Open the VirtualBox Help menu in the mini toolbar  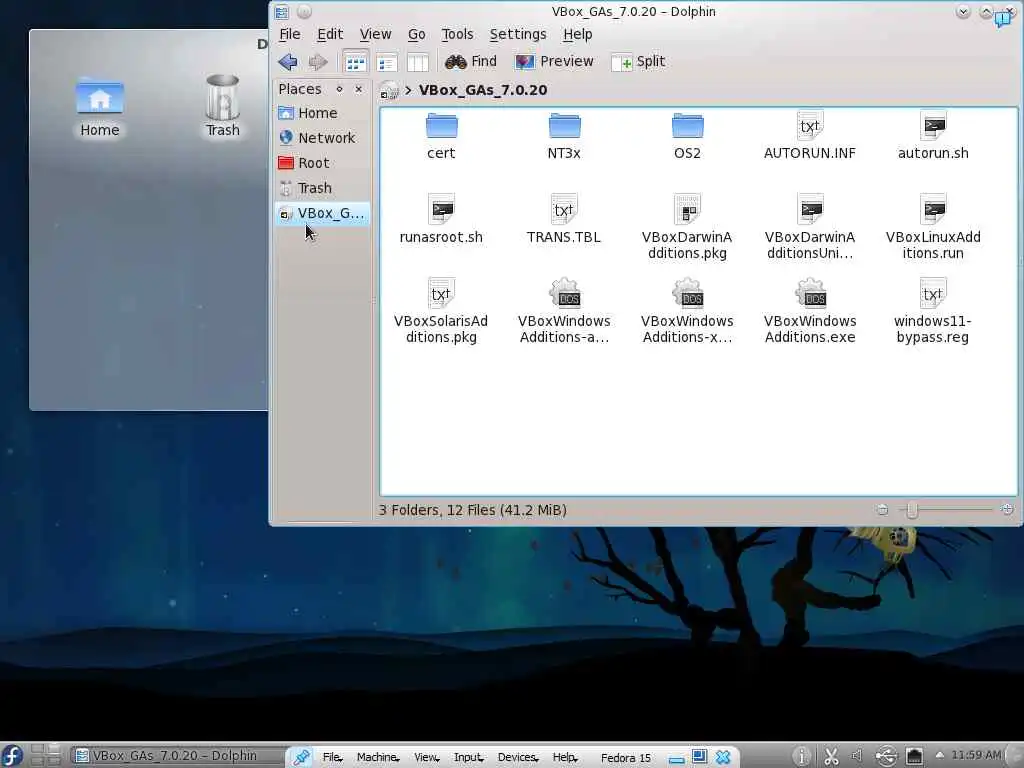coord(565,758)
